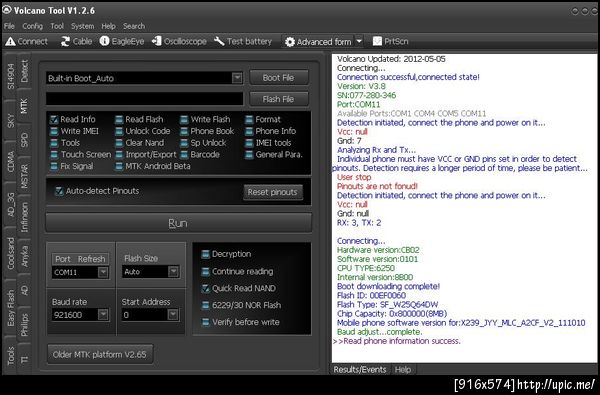Enable Continue reading checkbox
Screen dimensions: 600x395
(205, 271)
